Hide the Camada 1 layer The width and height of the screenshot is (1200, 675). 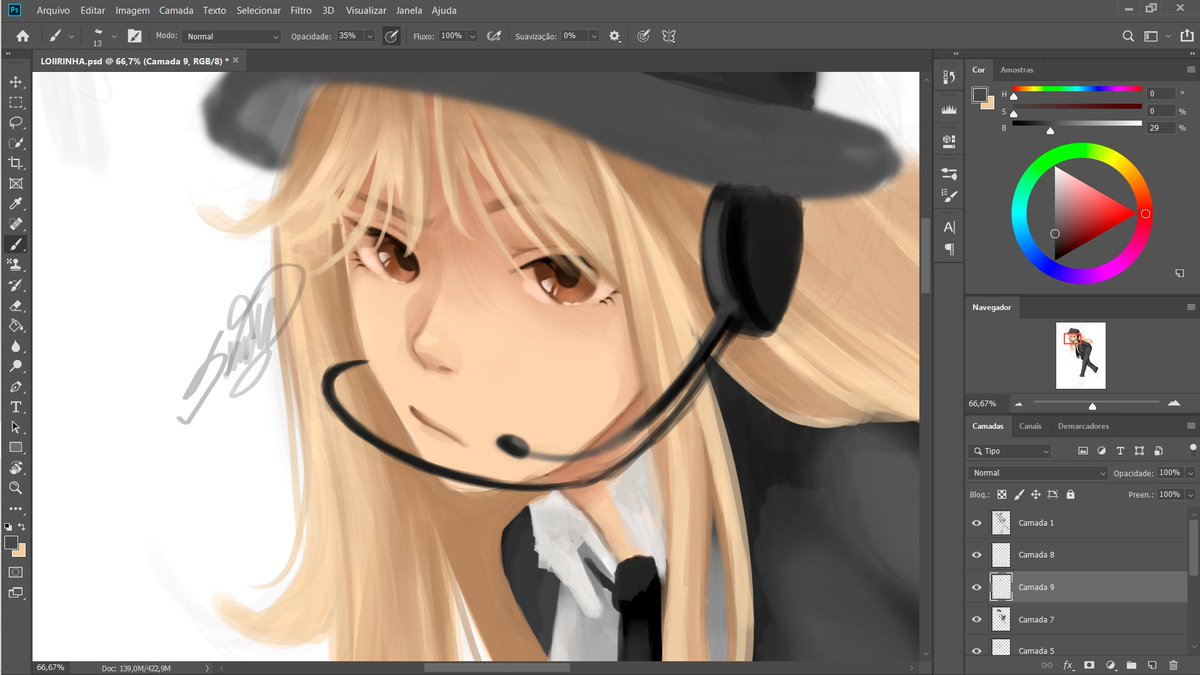click(x=977, y=523)
